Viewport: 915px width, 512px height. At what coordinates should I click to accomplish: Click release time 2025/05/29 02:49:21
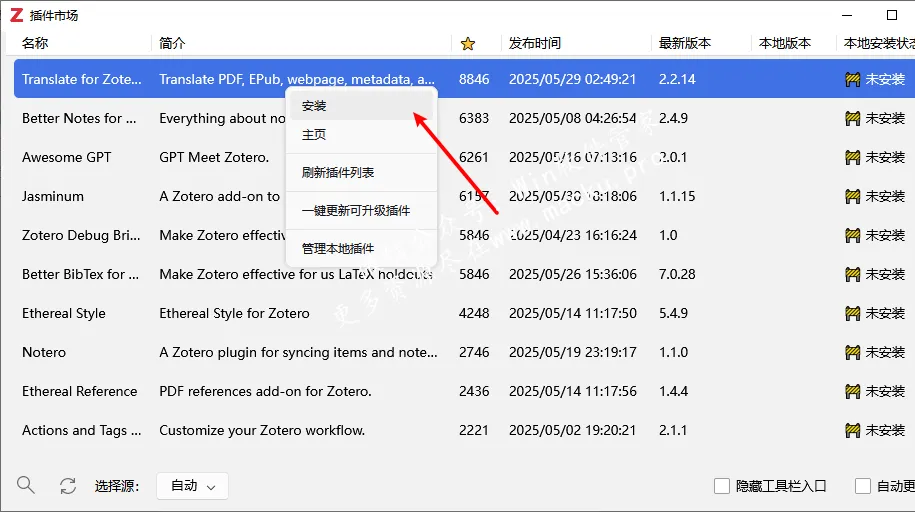(572, 79)
